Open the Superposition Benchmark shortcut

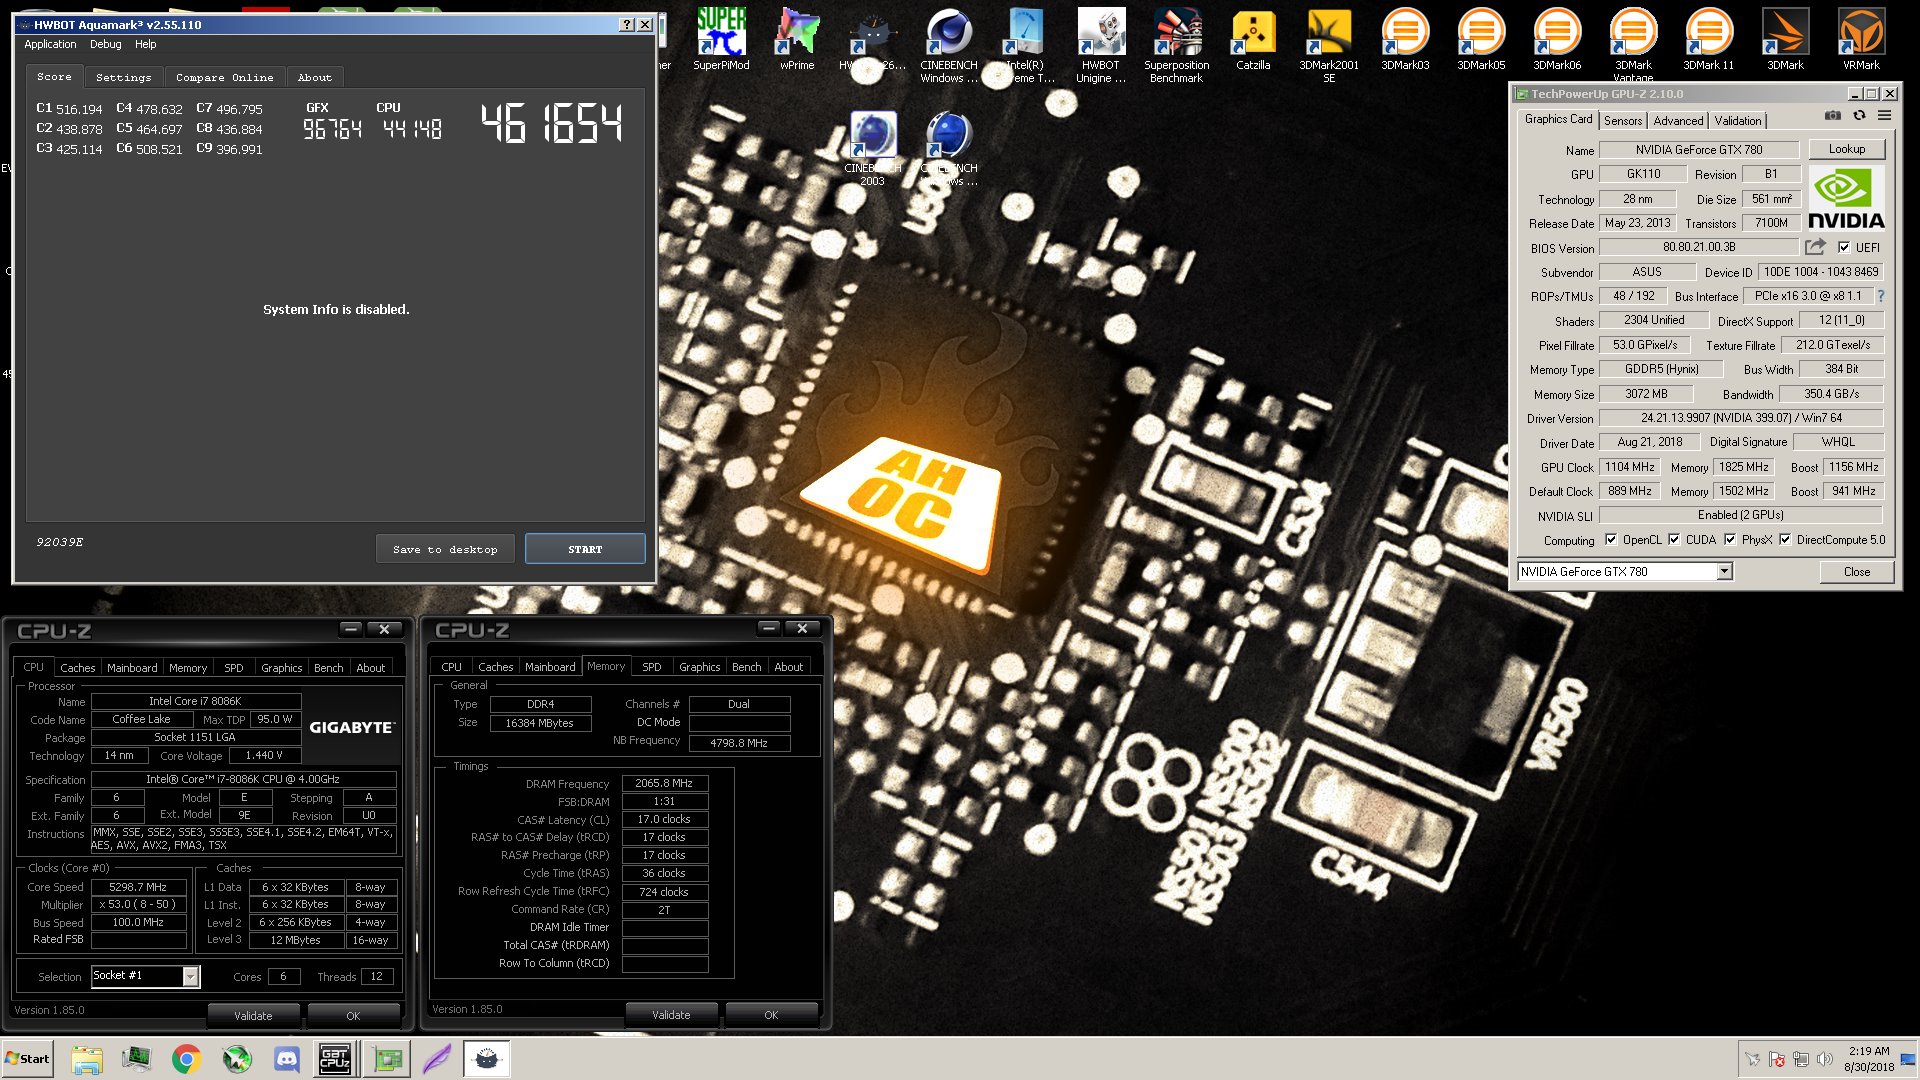coord(1177,45)
